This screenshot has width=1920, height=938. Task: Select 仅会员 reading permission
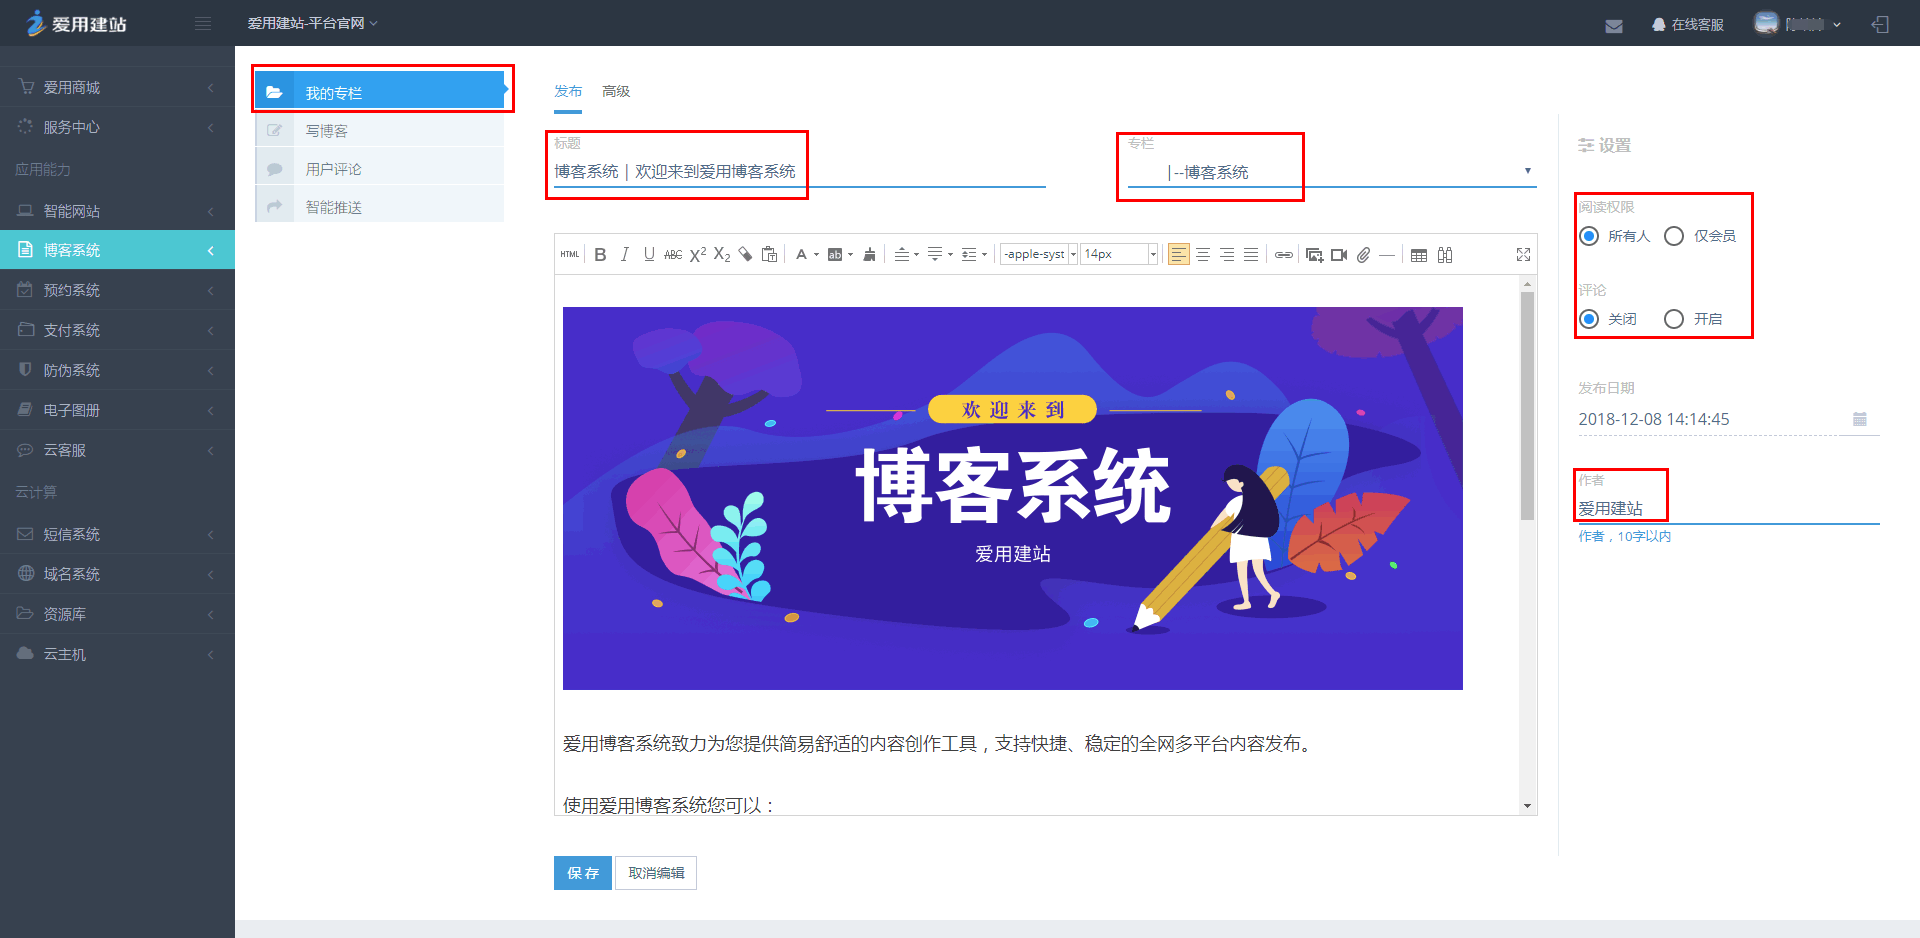1674,236
